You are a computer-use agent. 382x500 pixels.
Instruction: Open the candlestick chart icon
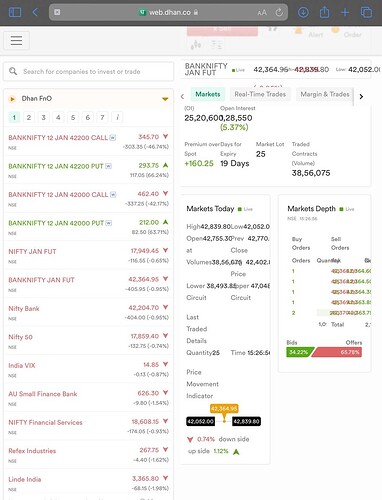click(x=196, y=44)
